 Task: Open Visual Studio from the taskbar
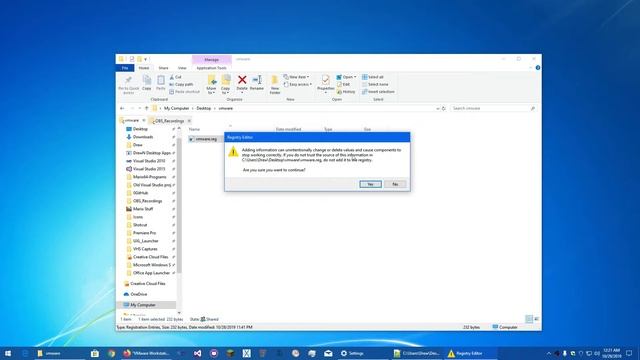(198, 353)
